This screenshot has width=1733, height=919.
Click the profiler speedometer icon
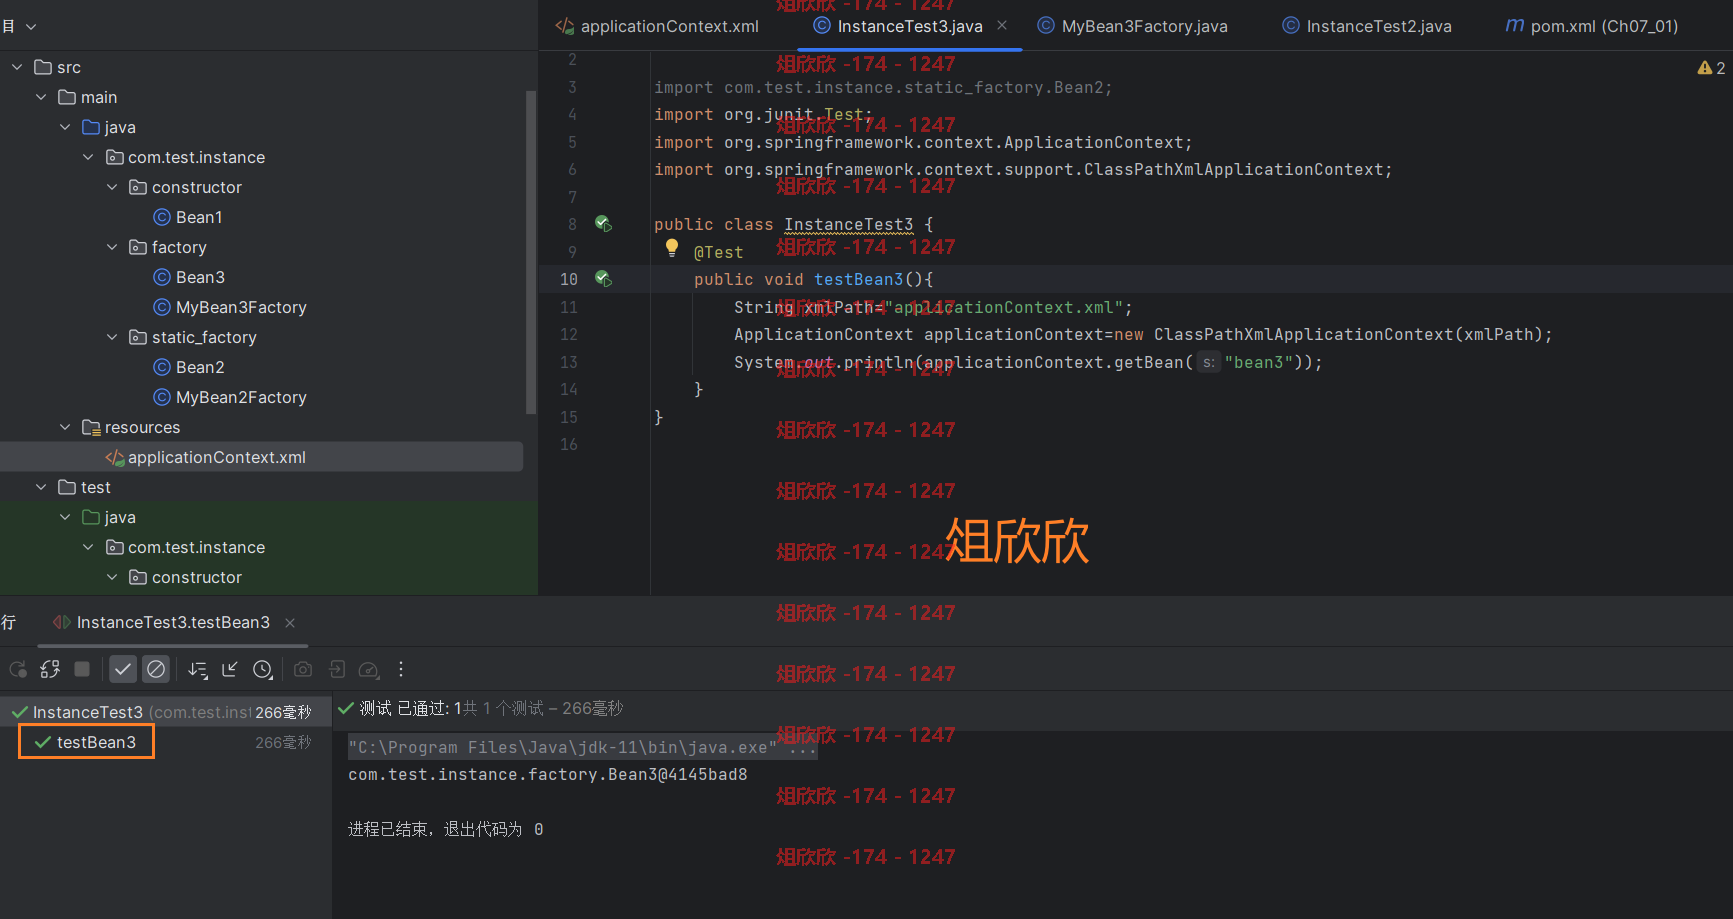tap(369, 669)
